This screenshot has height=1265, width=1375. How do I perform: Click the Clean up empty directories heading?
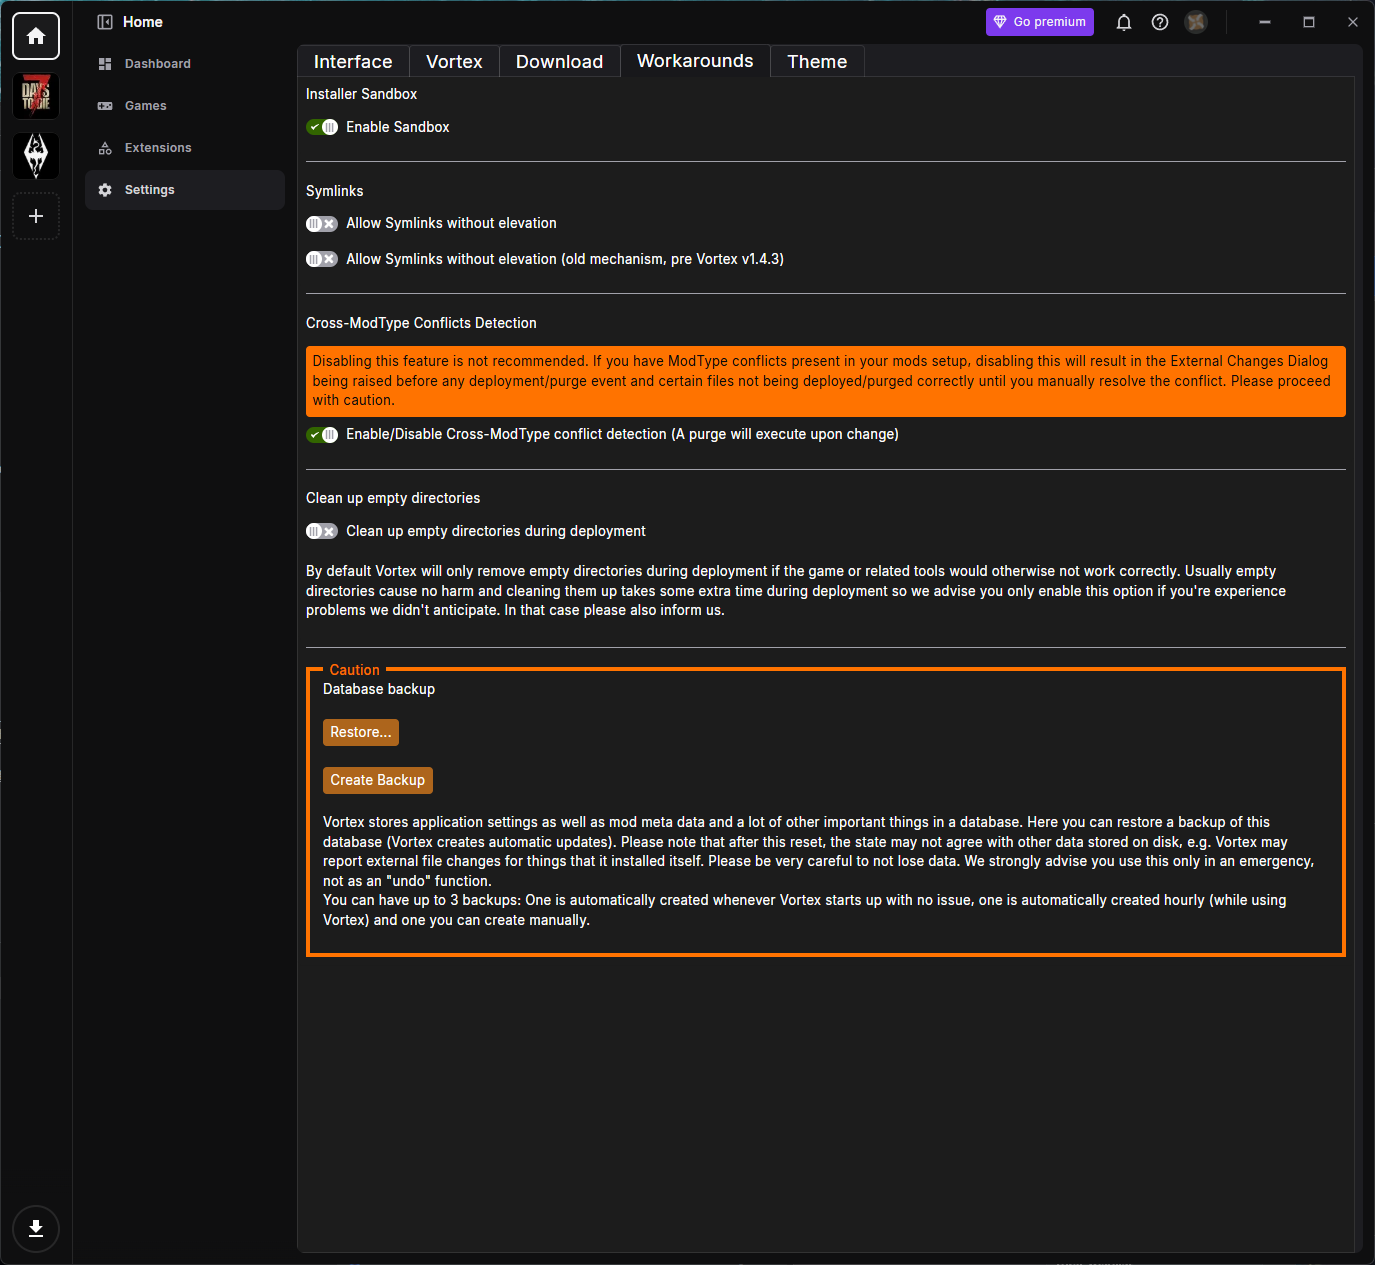[393, 498]
